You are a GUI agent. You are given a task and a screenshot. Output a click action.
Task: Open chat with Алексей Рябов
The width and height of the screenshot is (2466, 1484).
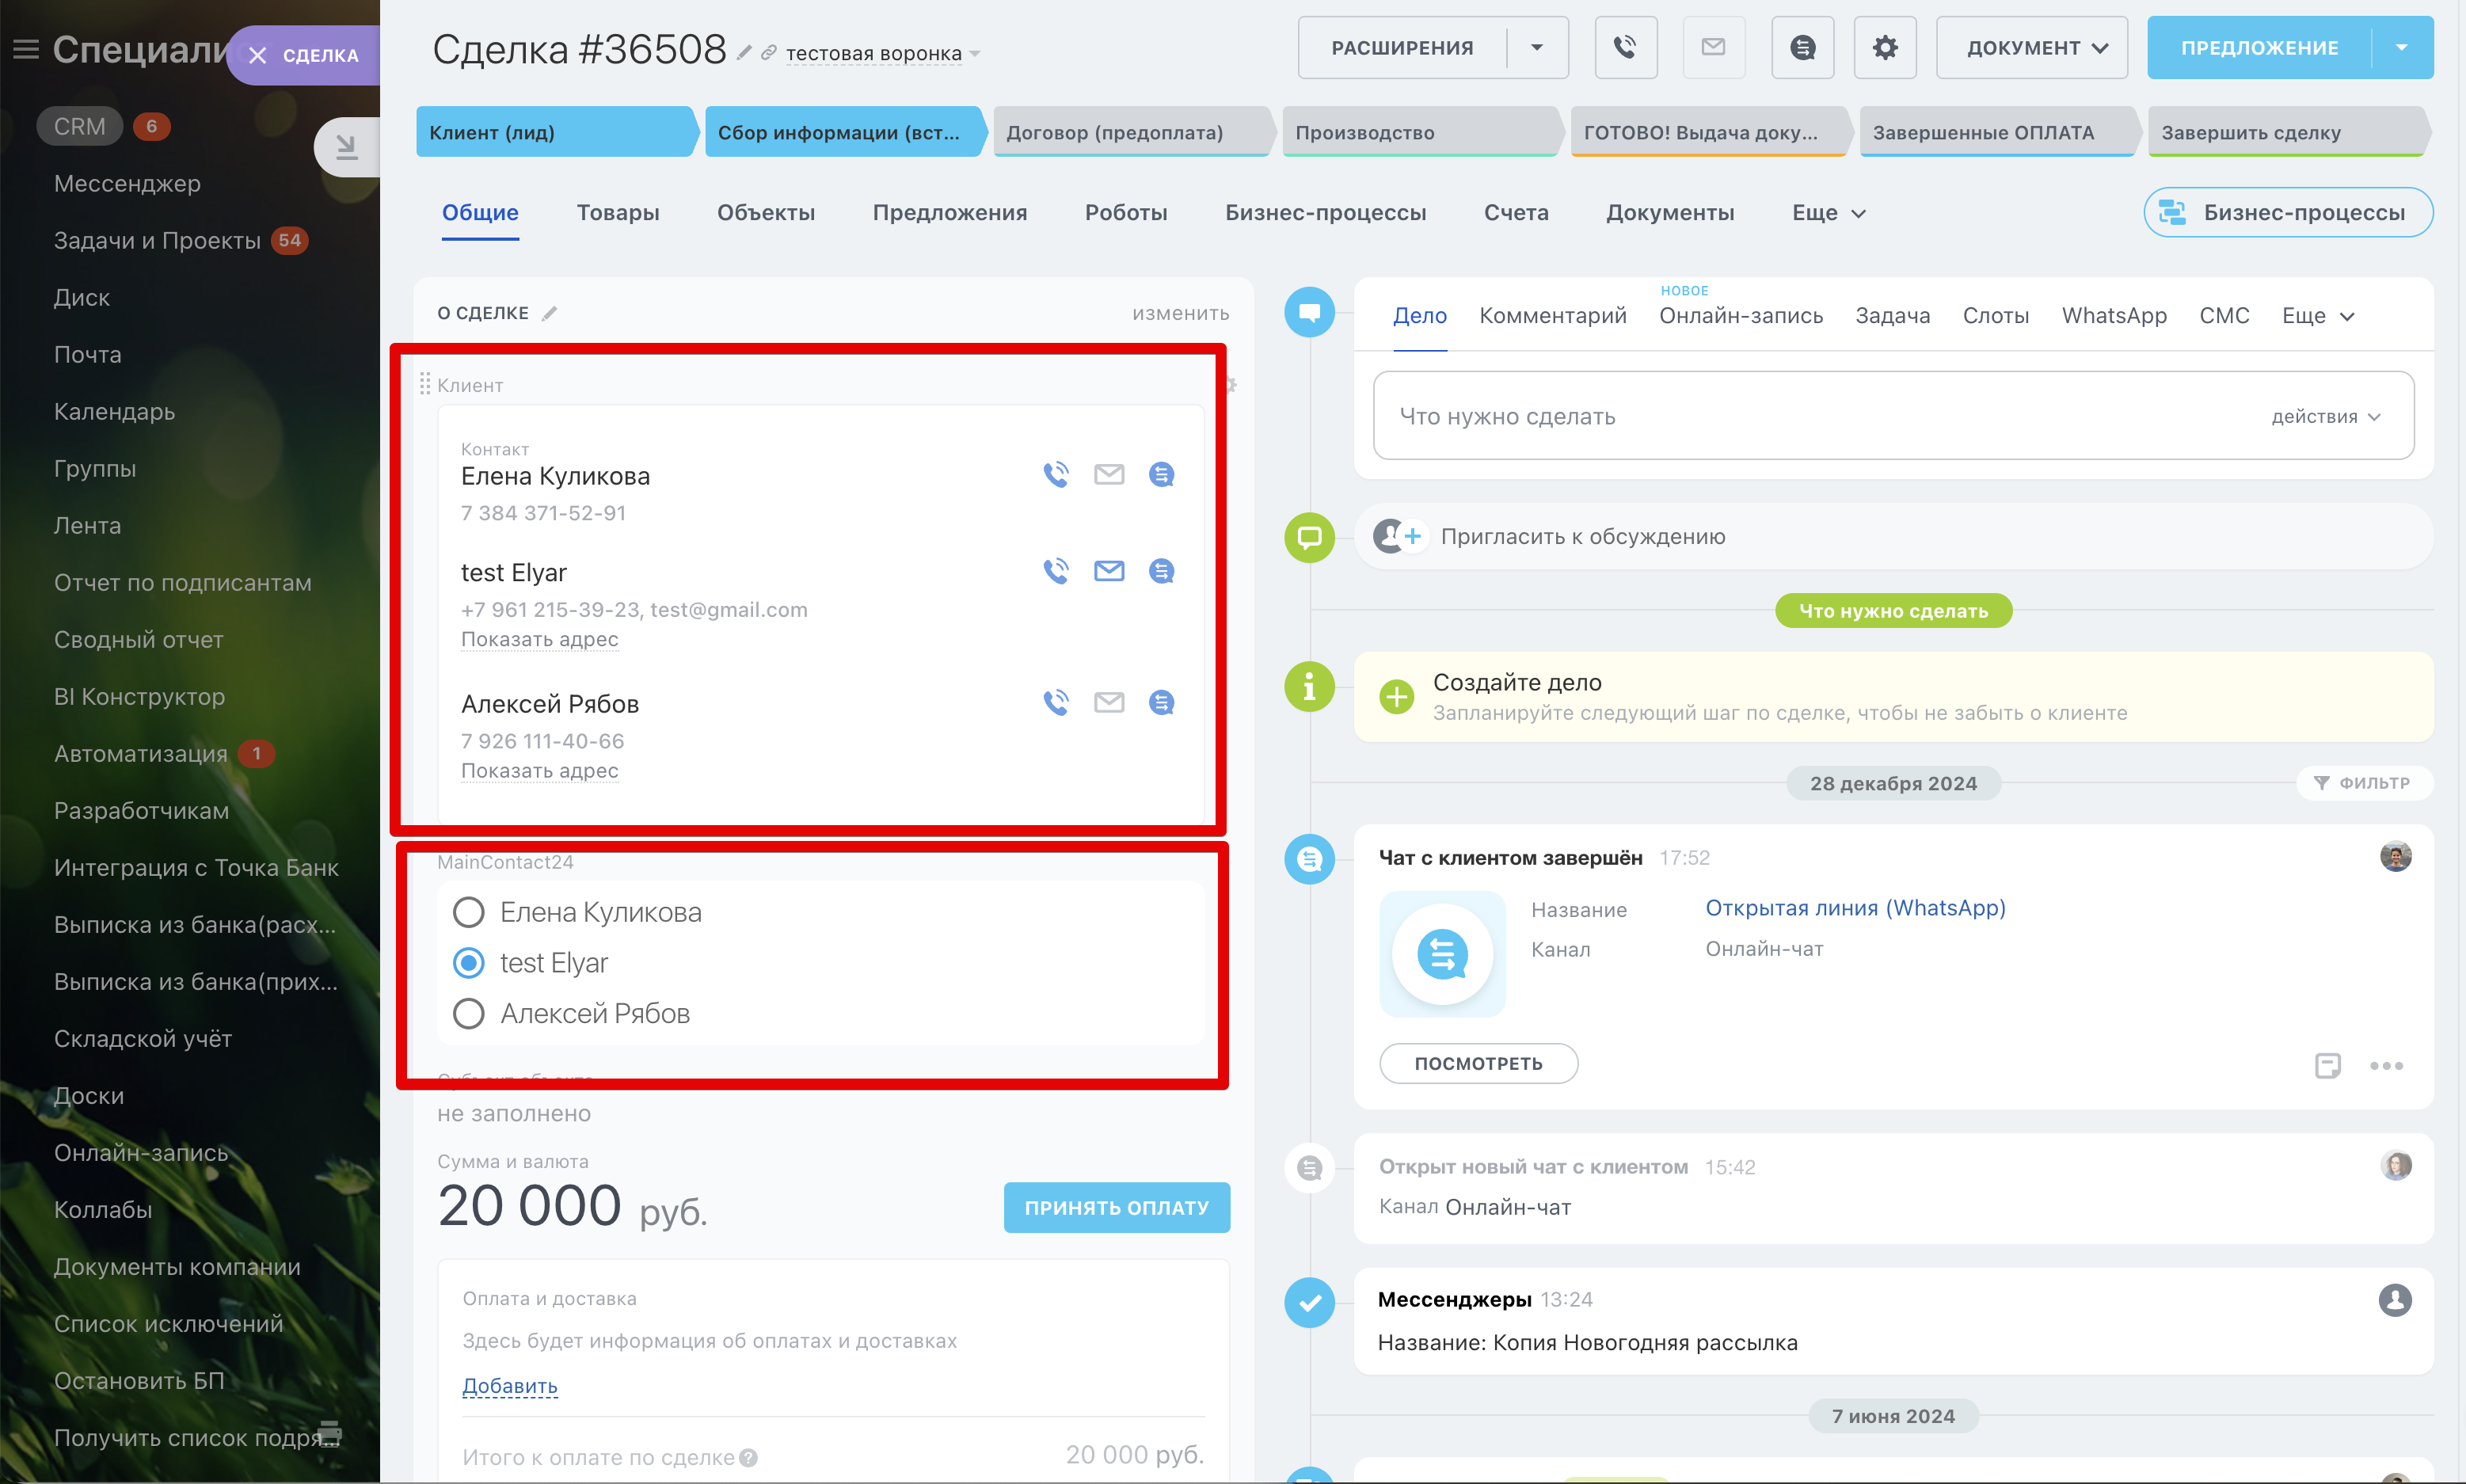1161,703
